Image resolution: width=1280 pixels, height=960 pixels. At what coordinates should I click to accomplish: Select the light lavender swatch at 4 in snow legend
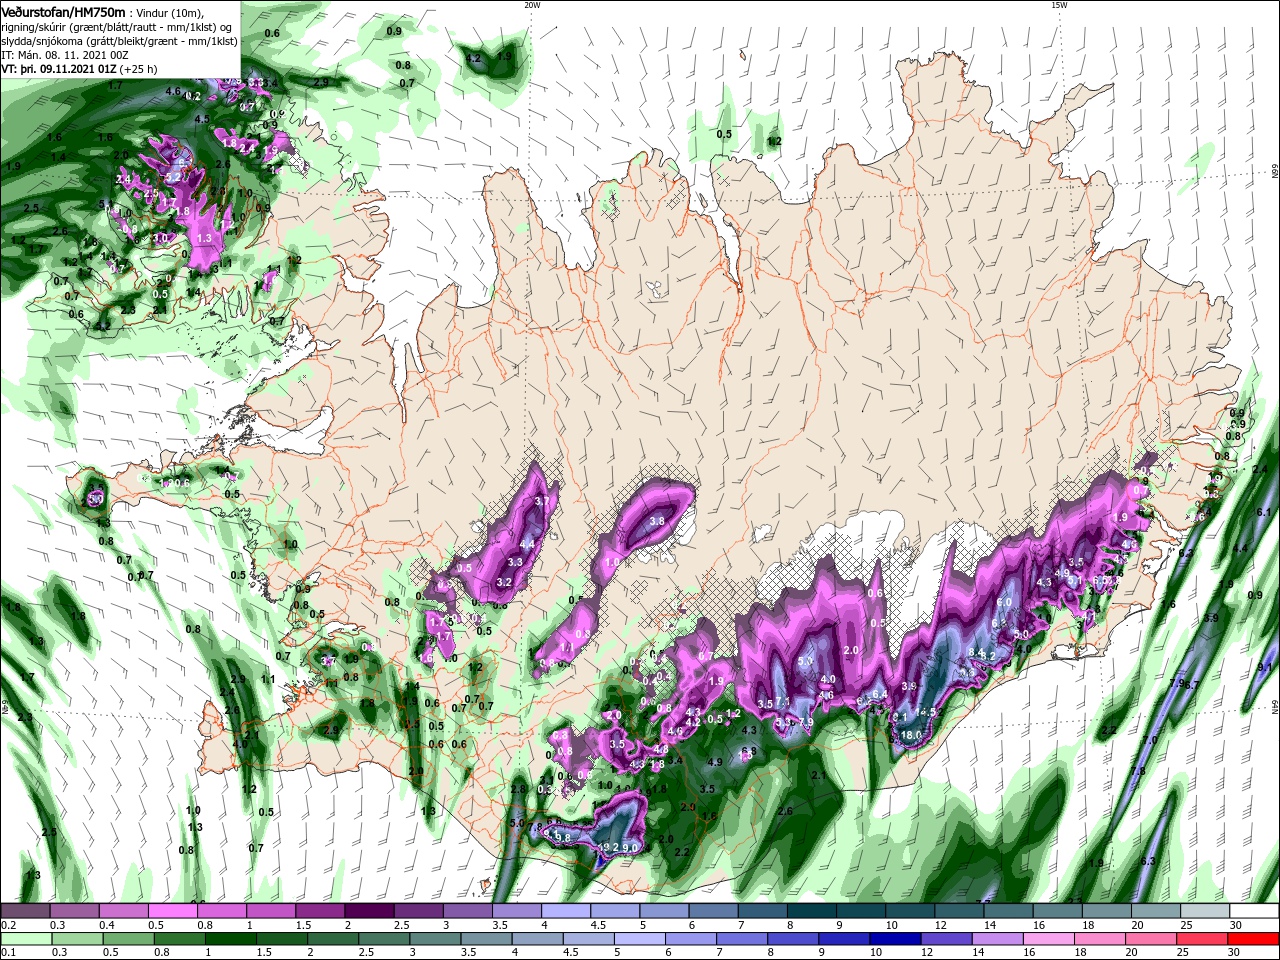[566, 911]
